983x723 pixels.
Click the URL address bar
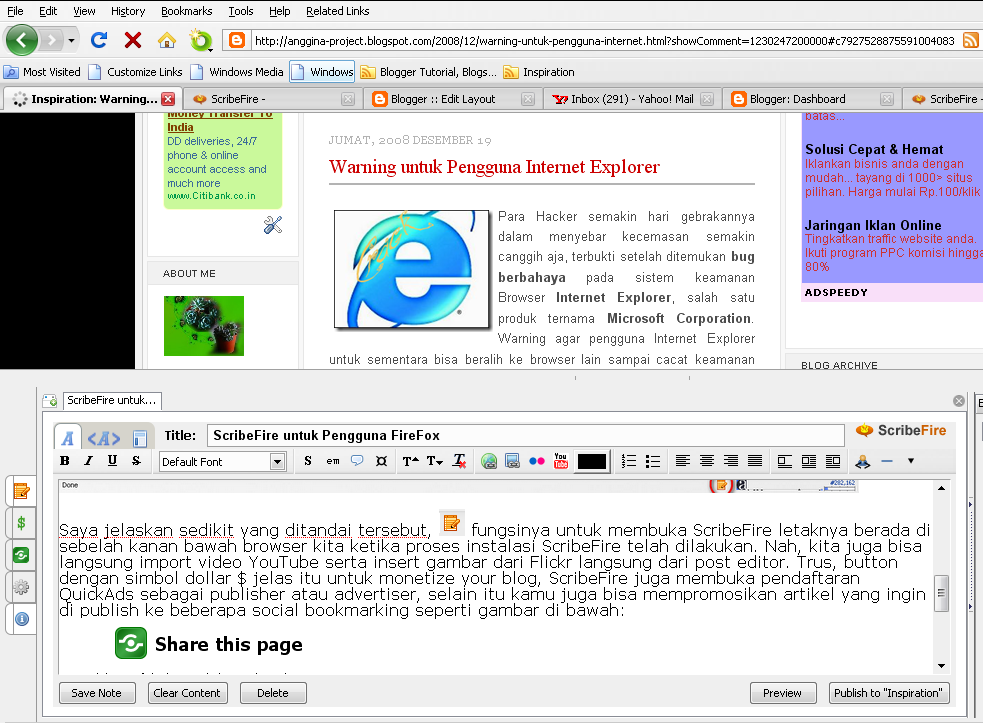pos(604,41)
